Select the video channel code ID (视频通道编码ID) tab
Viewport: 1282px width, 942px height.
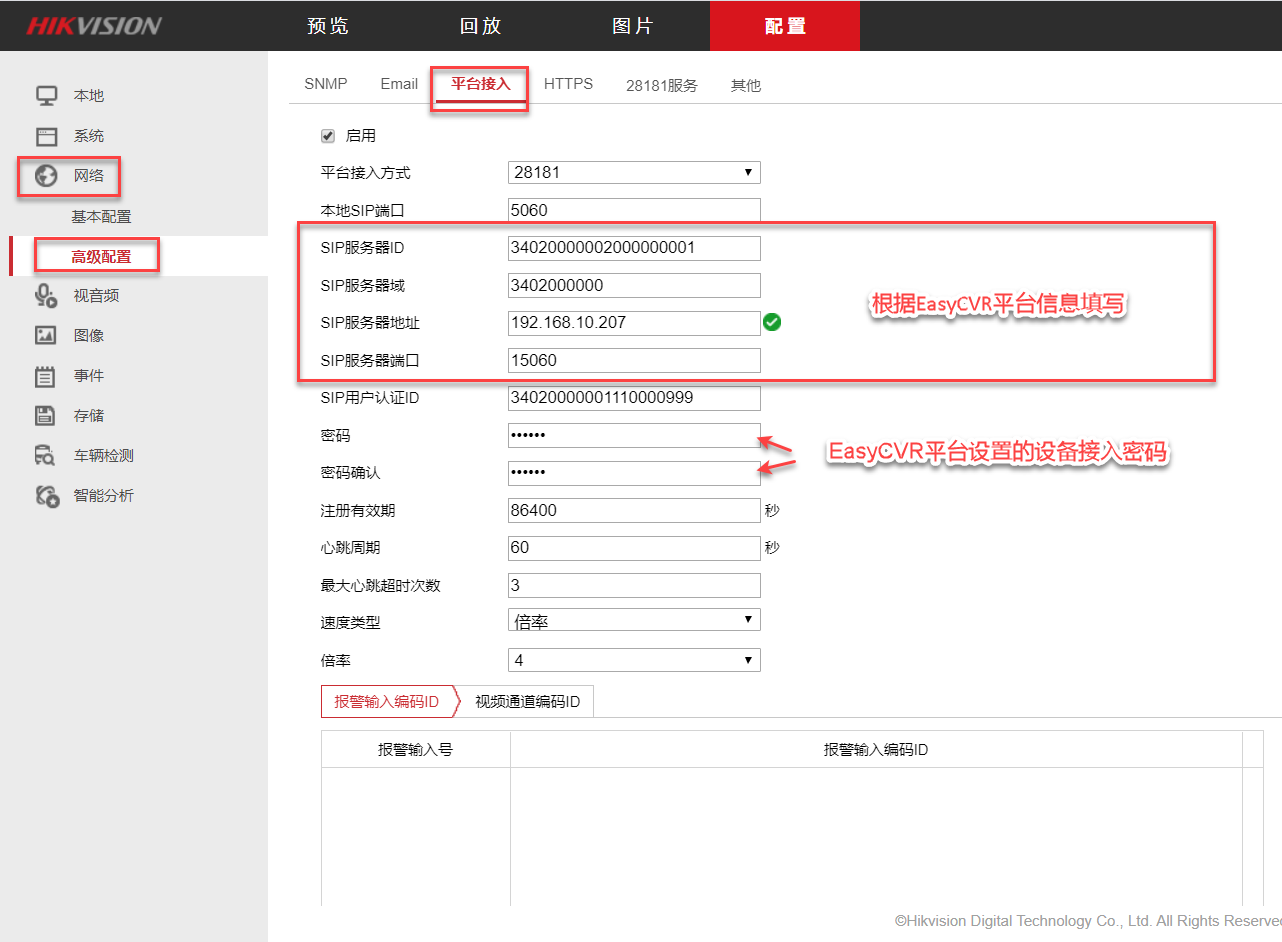click(x=527, y=702)
